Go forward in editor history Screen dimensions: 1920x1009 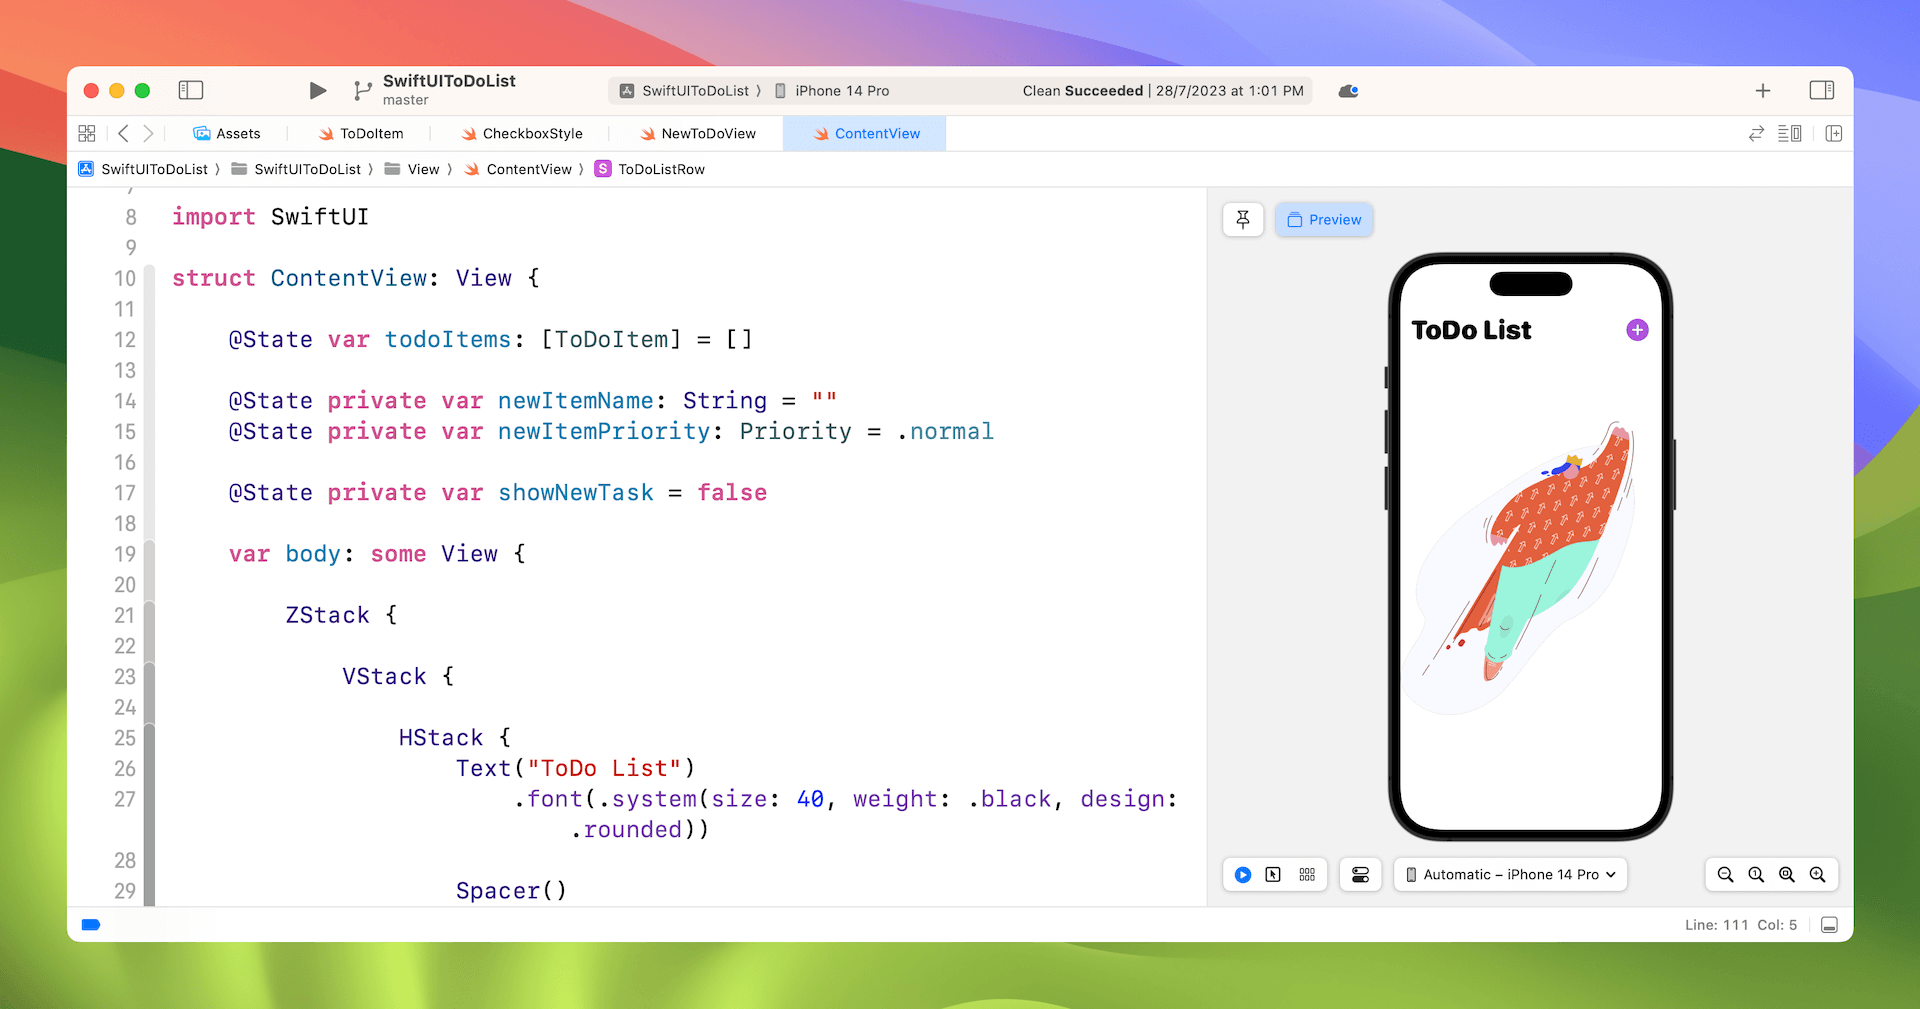tap(148, 133)
